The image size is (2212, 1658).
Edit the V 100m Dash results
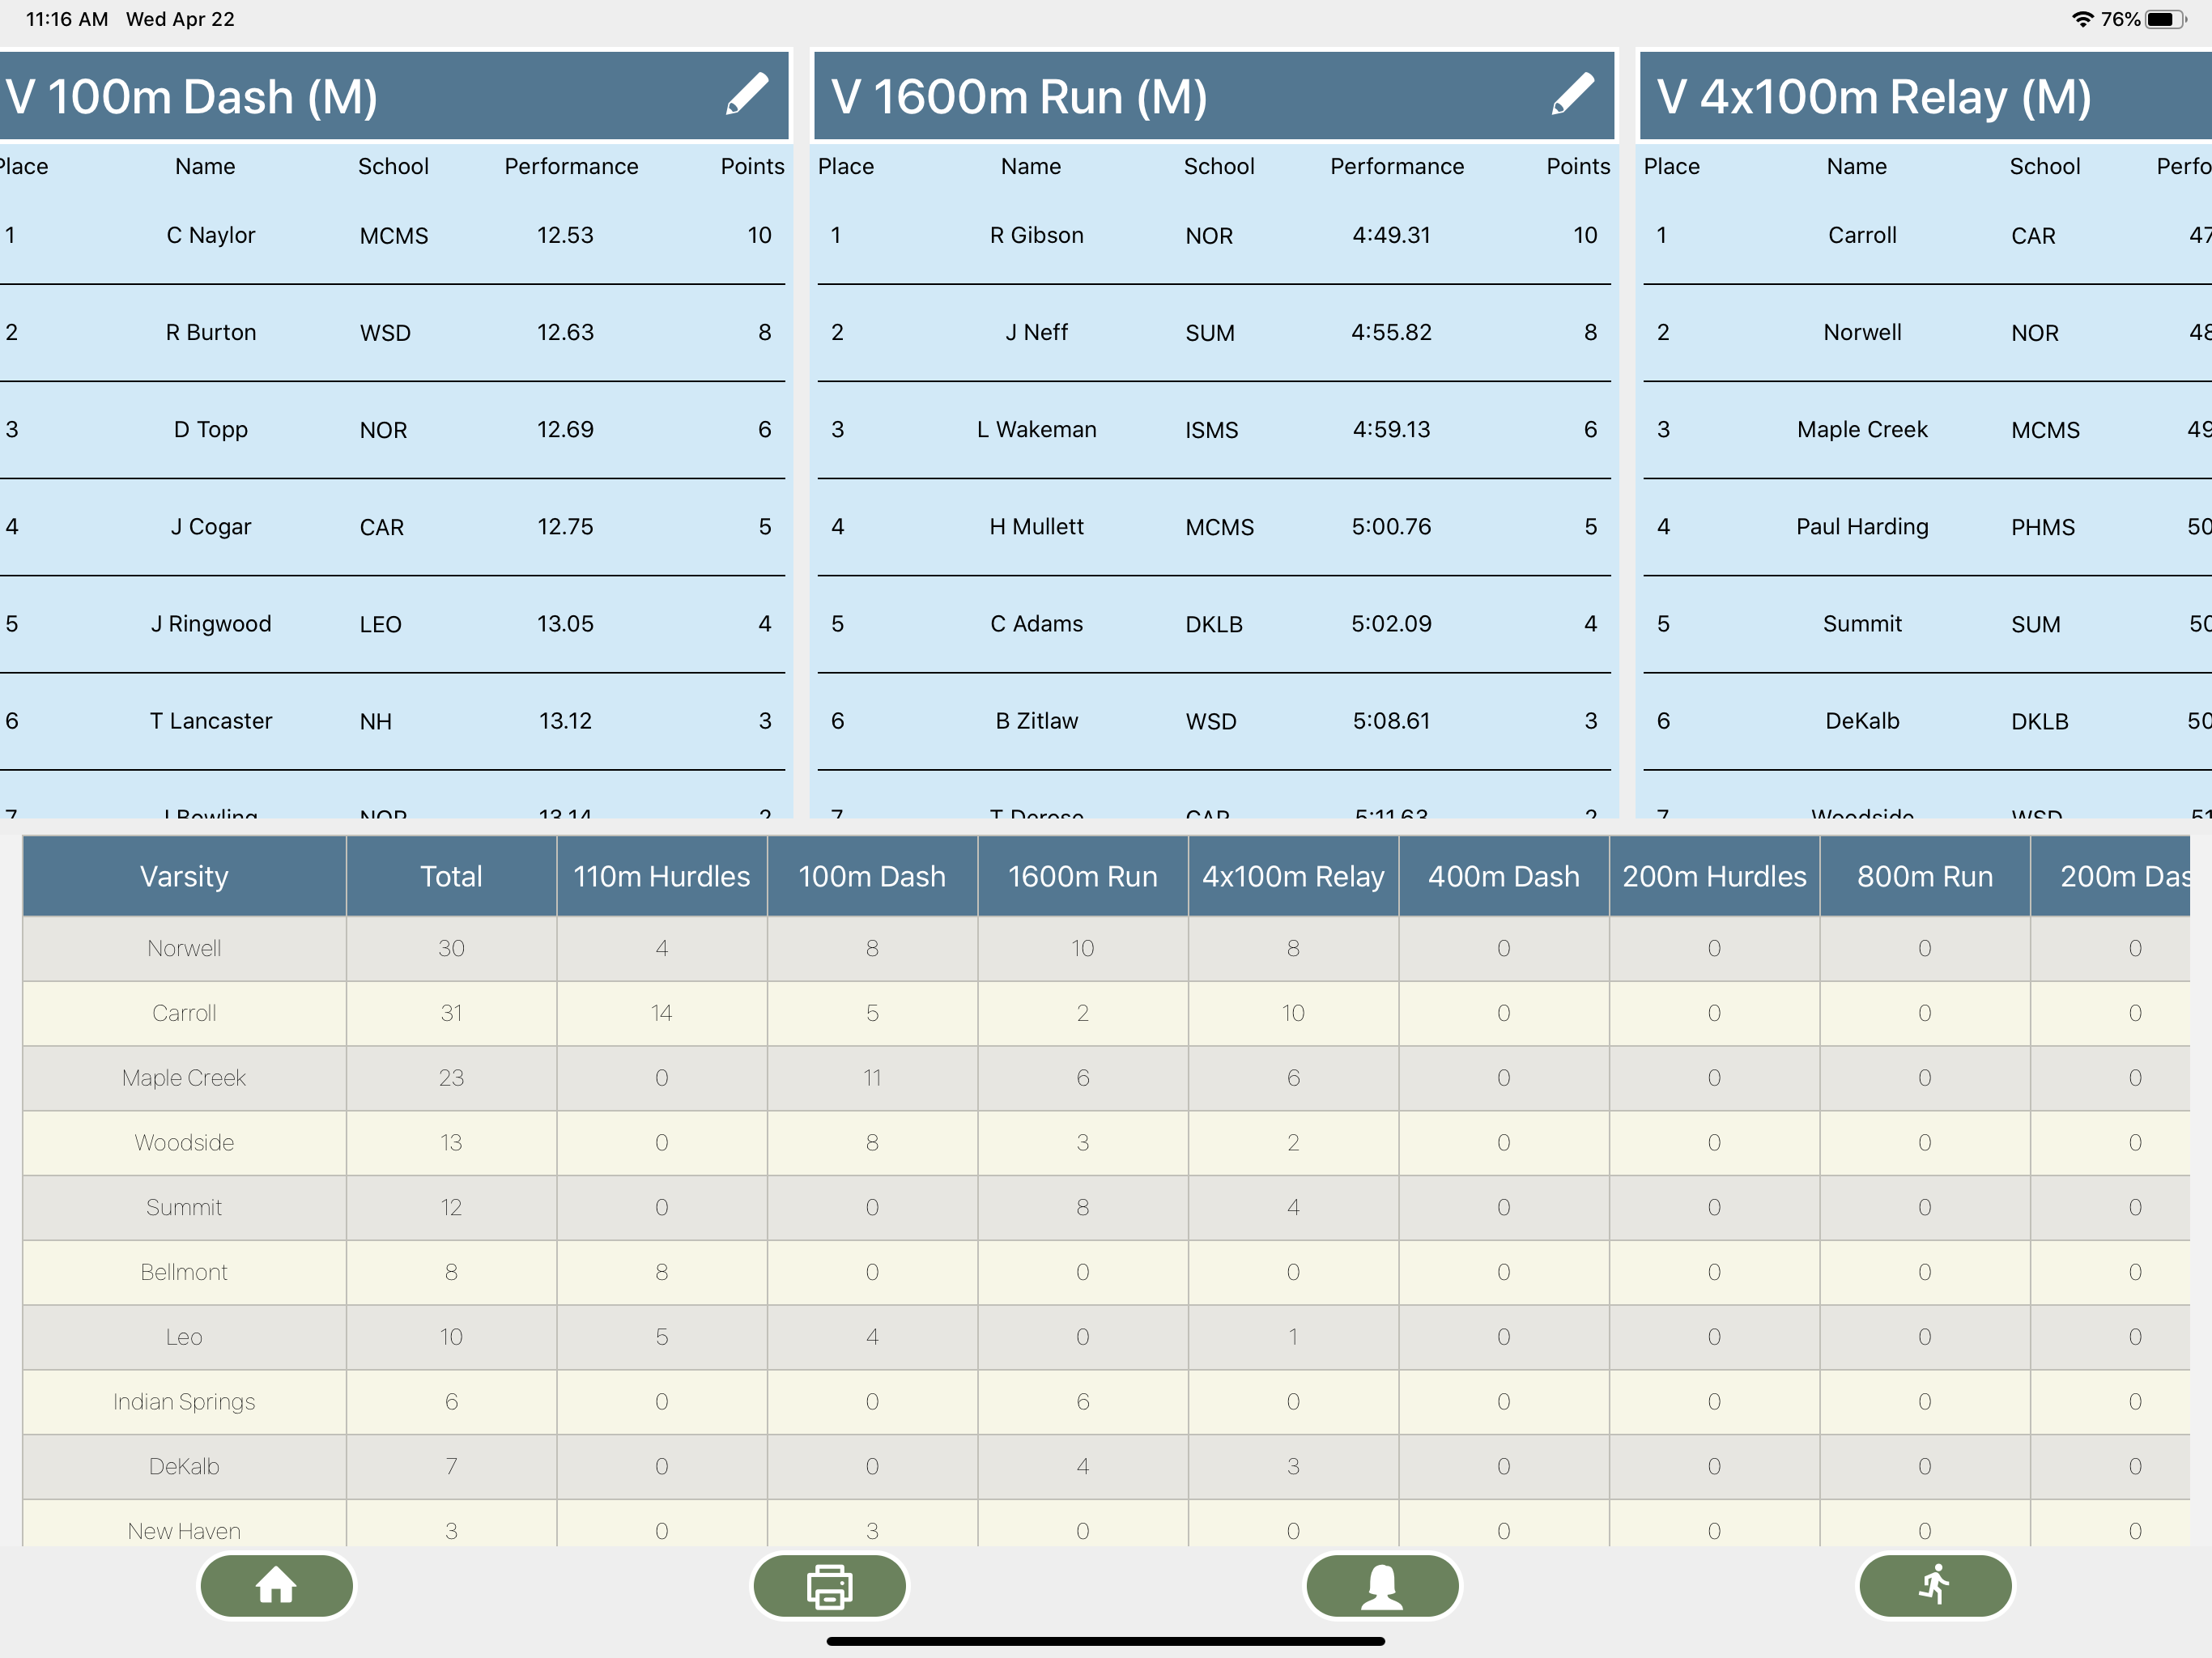pos(747,95)
